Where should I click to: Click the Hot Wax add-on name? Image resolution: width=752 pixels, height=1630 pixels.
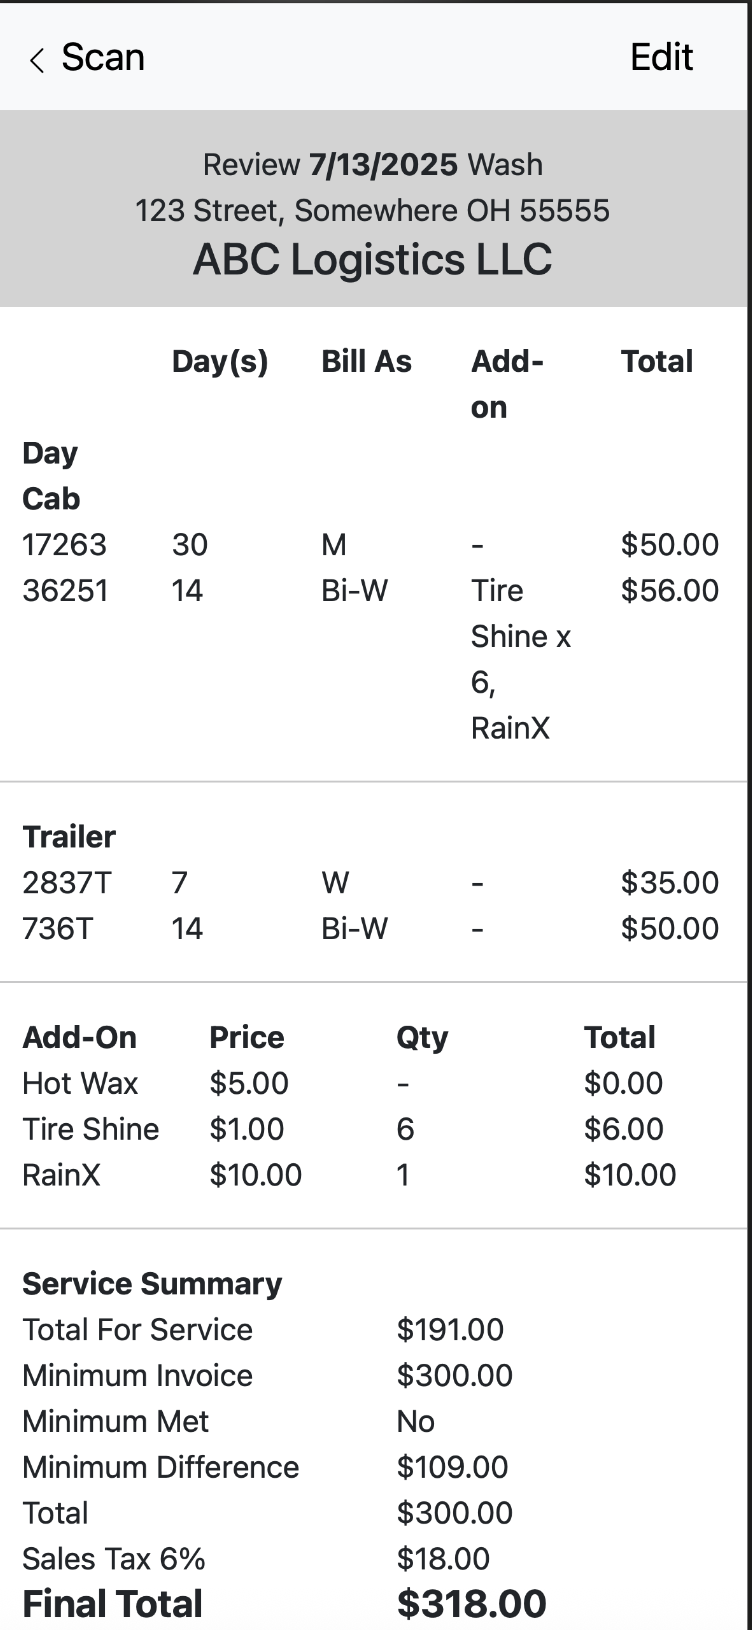pos(80,1084)
